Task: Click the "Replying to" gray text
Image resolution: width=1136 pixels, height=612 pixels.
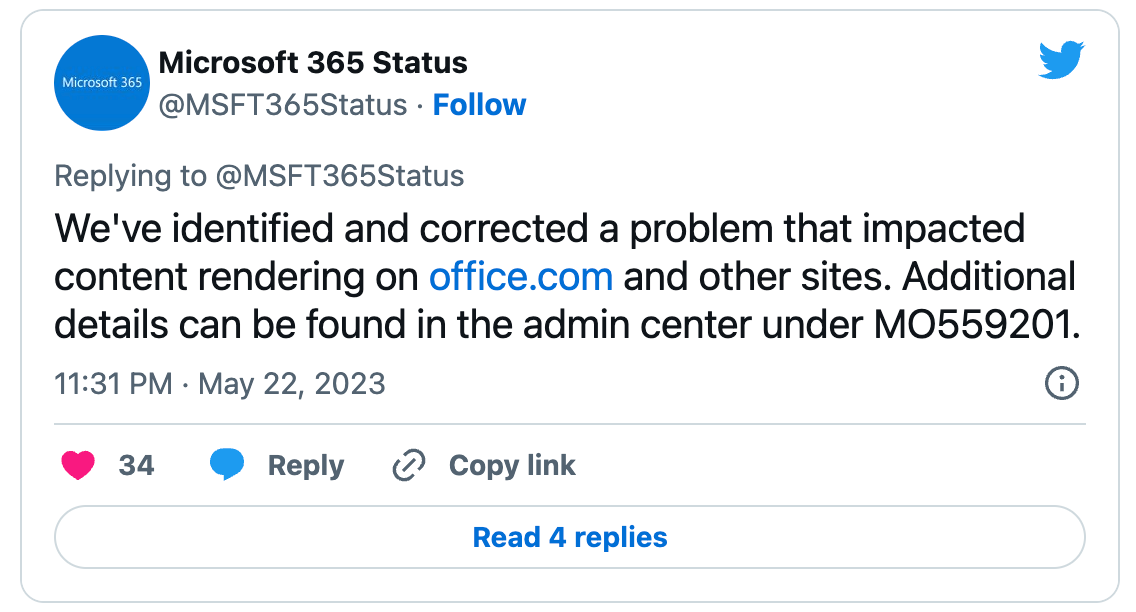Action: click(130, 177)
